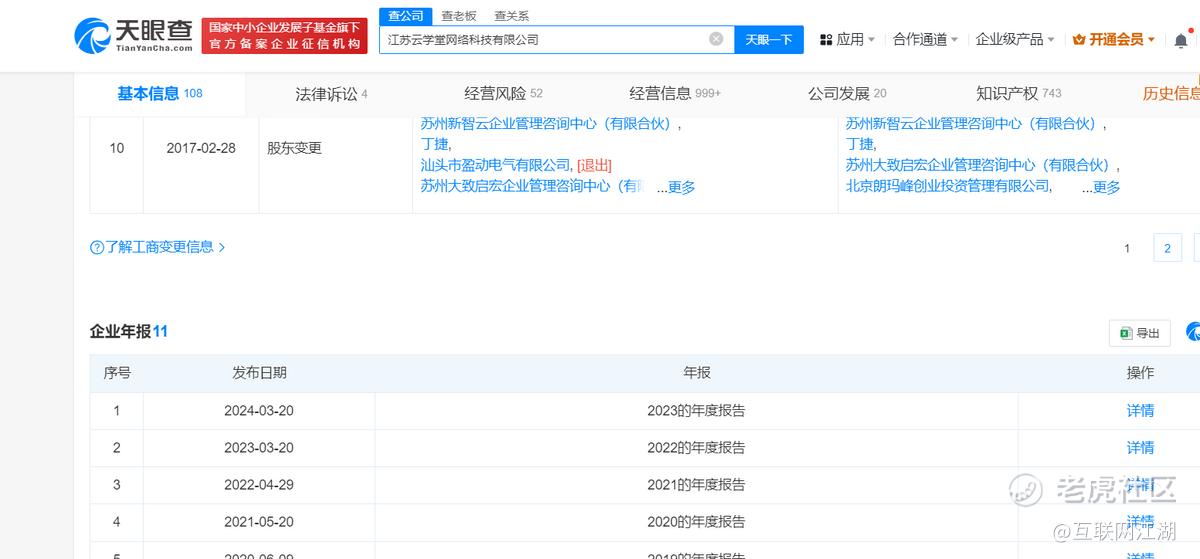Click 苏州新智云 link in before-change column
This screenshot has height=559, width=1200.
(x=549, y=124)
